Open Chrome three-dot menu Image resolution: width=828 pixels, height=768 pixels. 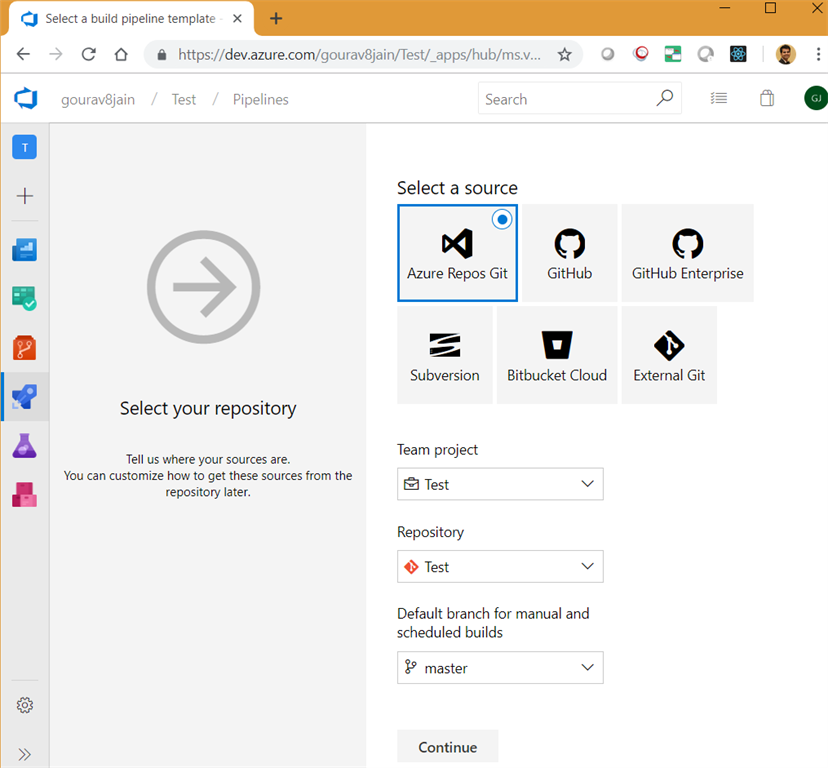coord(818,54)
